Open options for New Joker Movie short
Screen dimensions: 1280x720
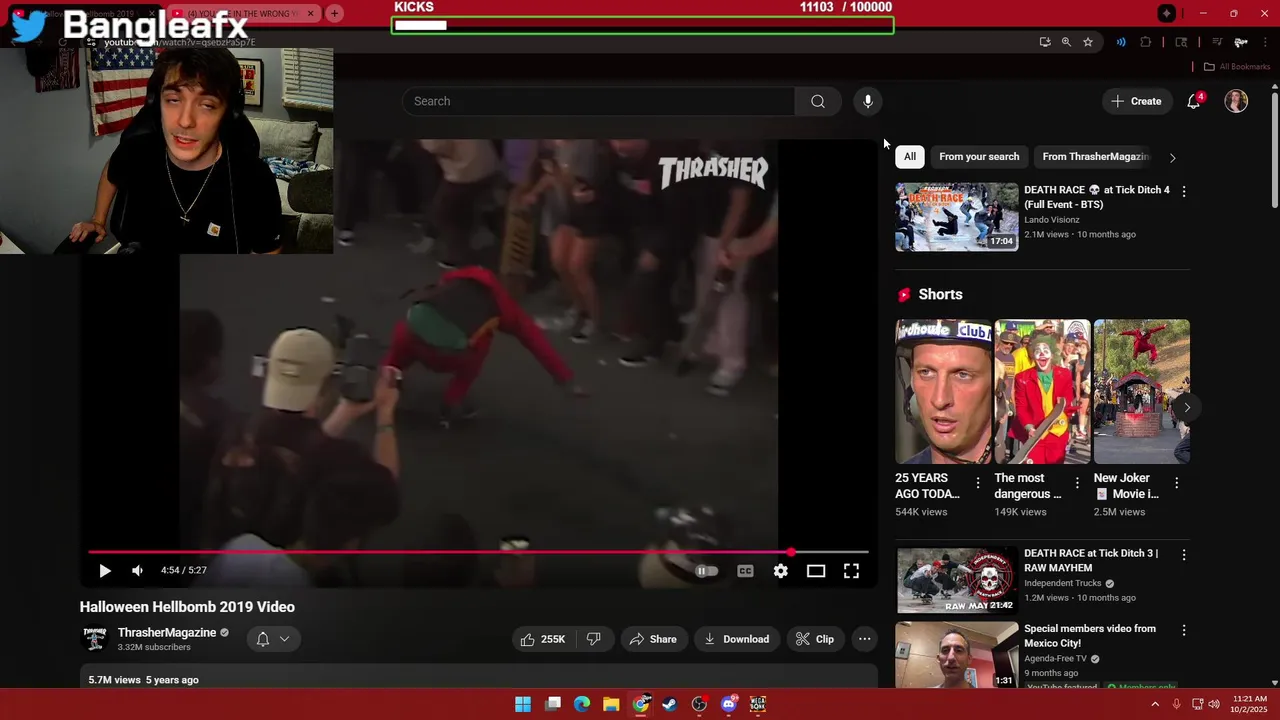coord(1176,483)
